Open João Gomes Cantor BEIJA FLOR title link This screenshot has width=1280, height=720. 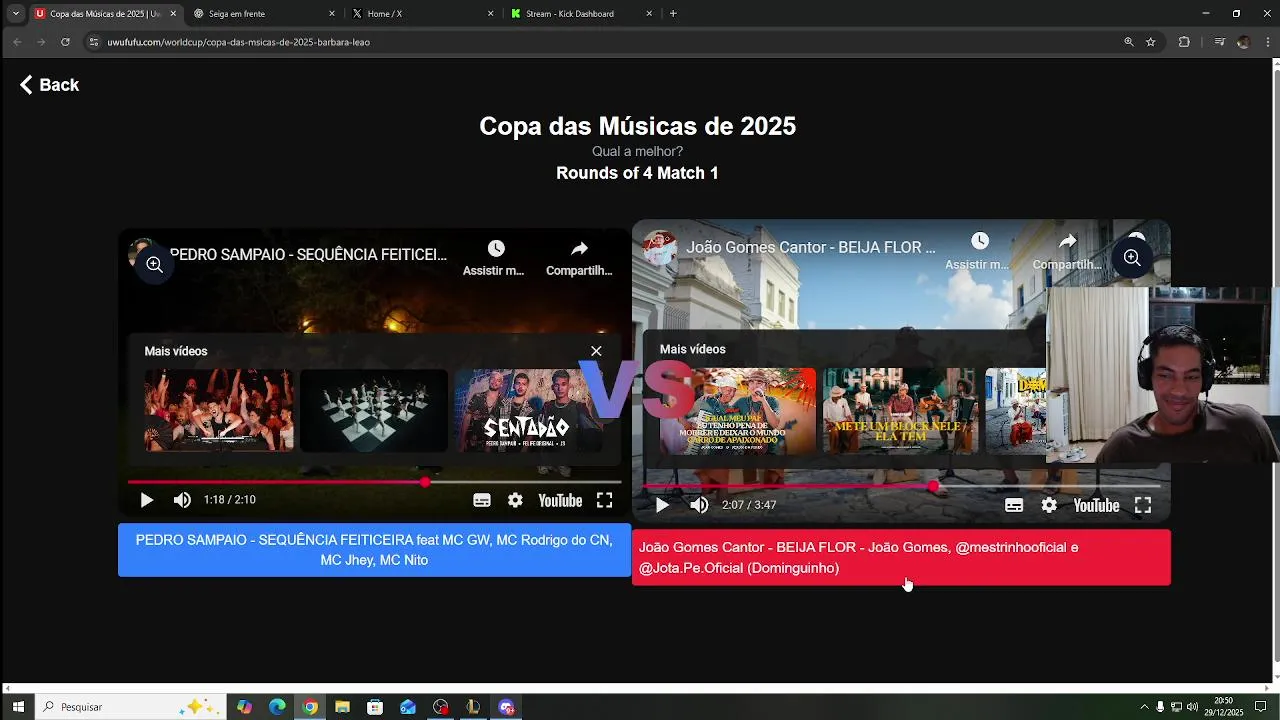pos(811,247)
